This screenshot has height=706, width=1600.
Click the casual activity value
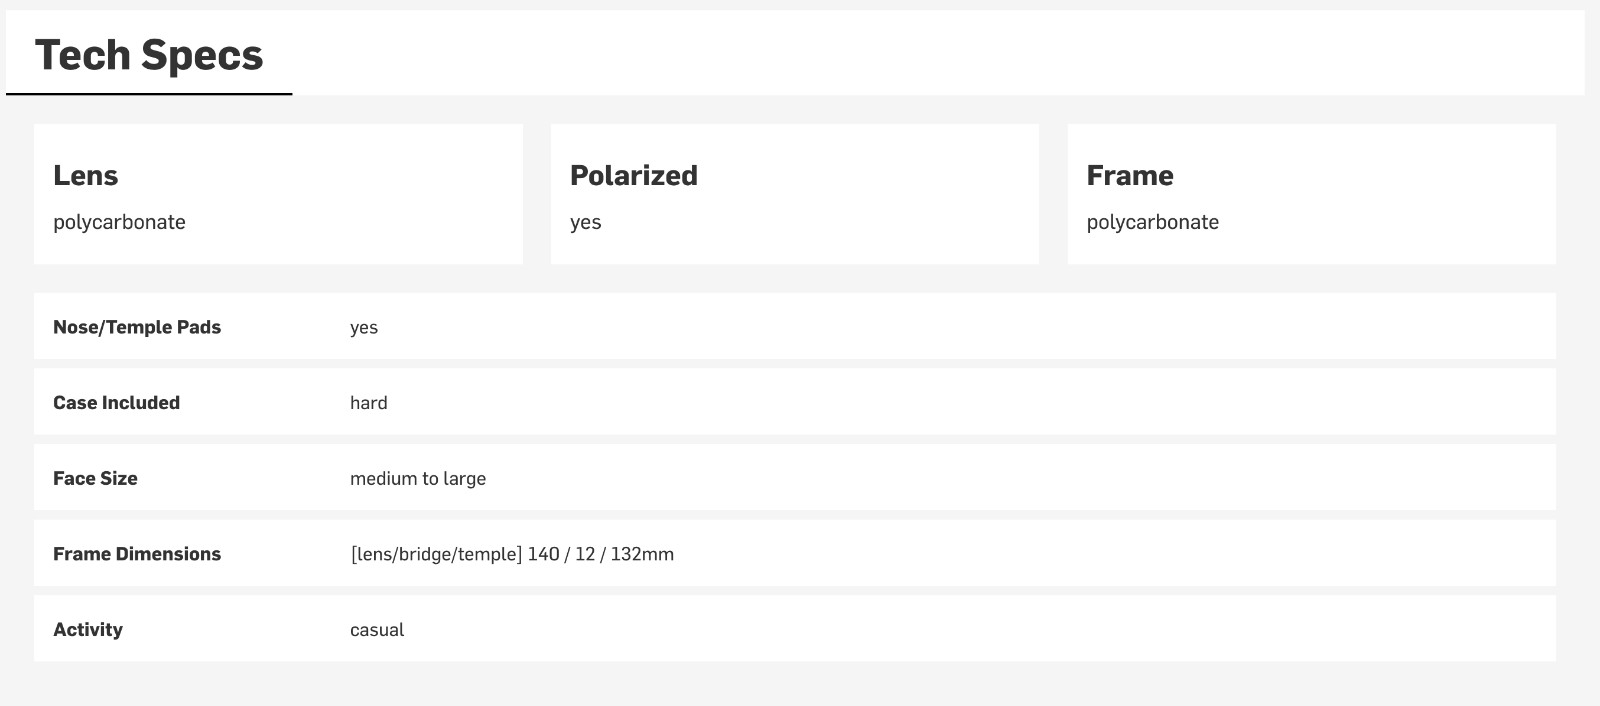(x=377, y=630)
